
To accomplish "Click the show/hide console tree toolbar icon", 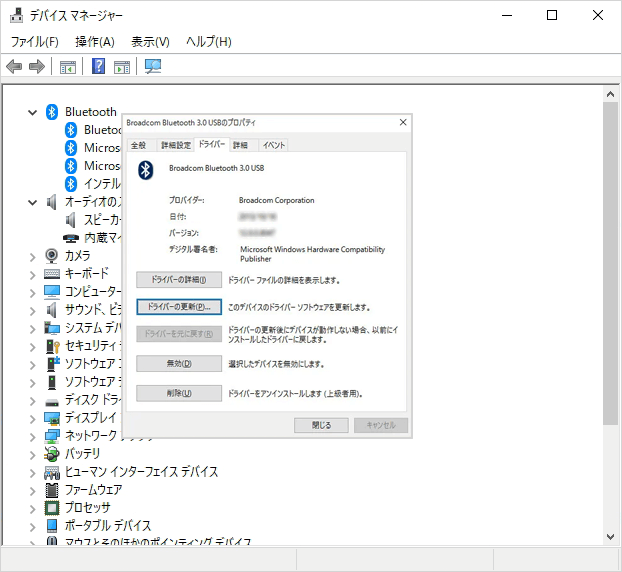I will [68, 67].
